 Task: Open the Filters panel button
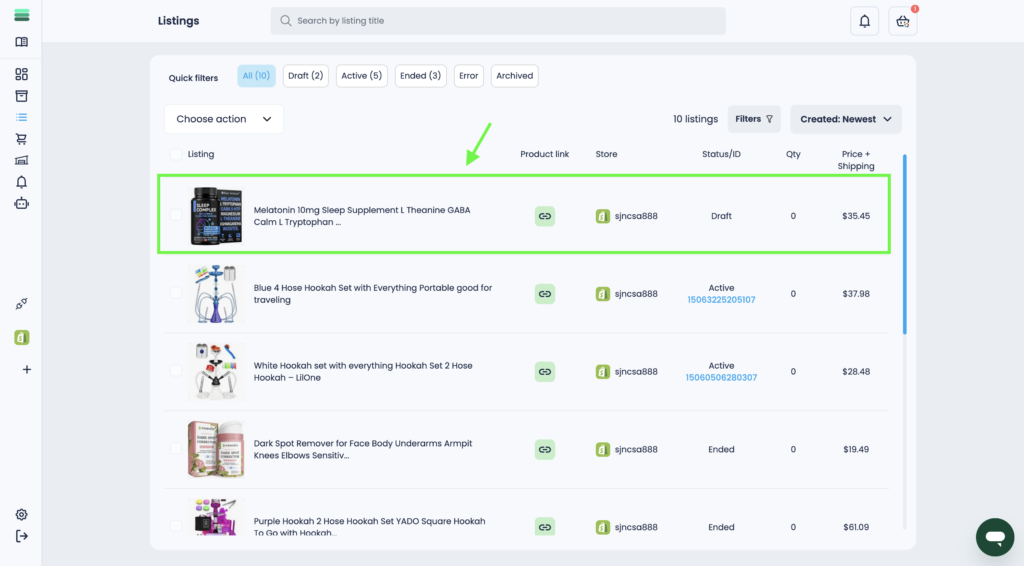[x=754, y=119]
